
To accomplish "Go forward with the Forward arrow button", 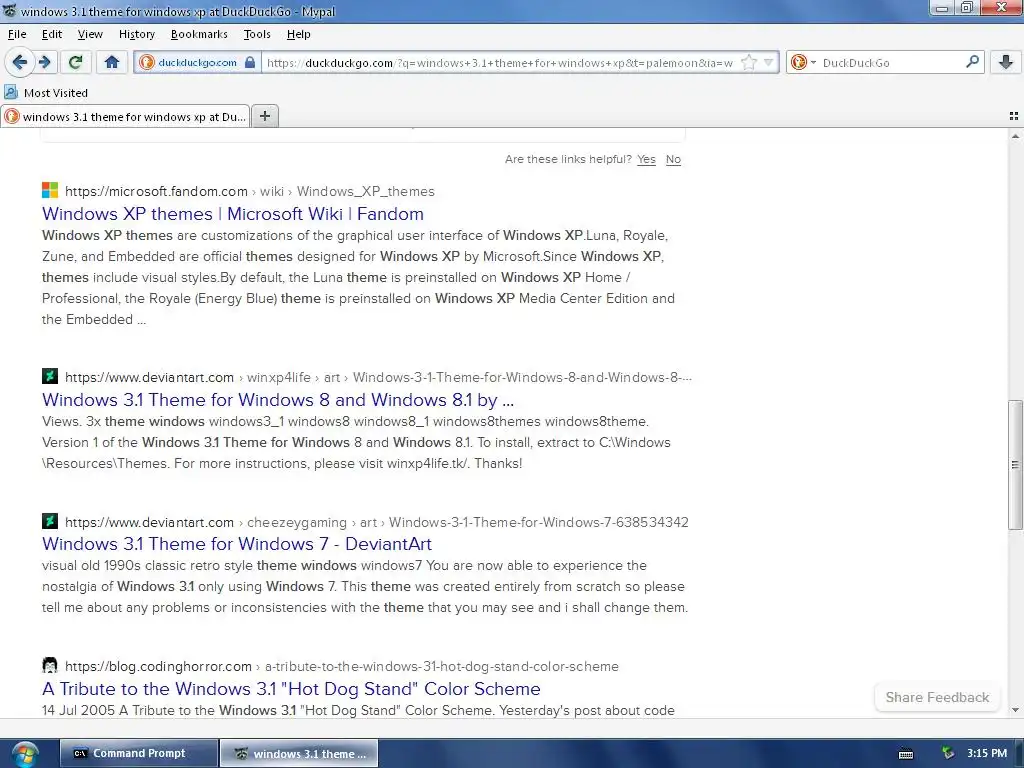I will pyautogui.click(x=44, y=62).
